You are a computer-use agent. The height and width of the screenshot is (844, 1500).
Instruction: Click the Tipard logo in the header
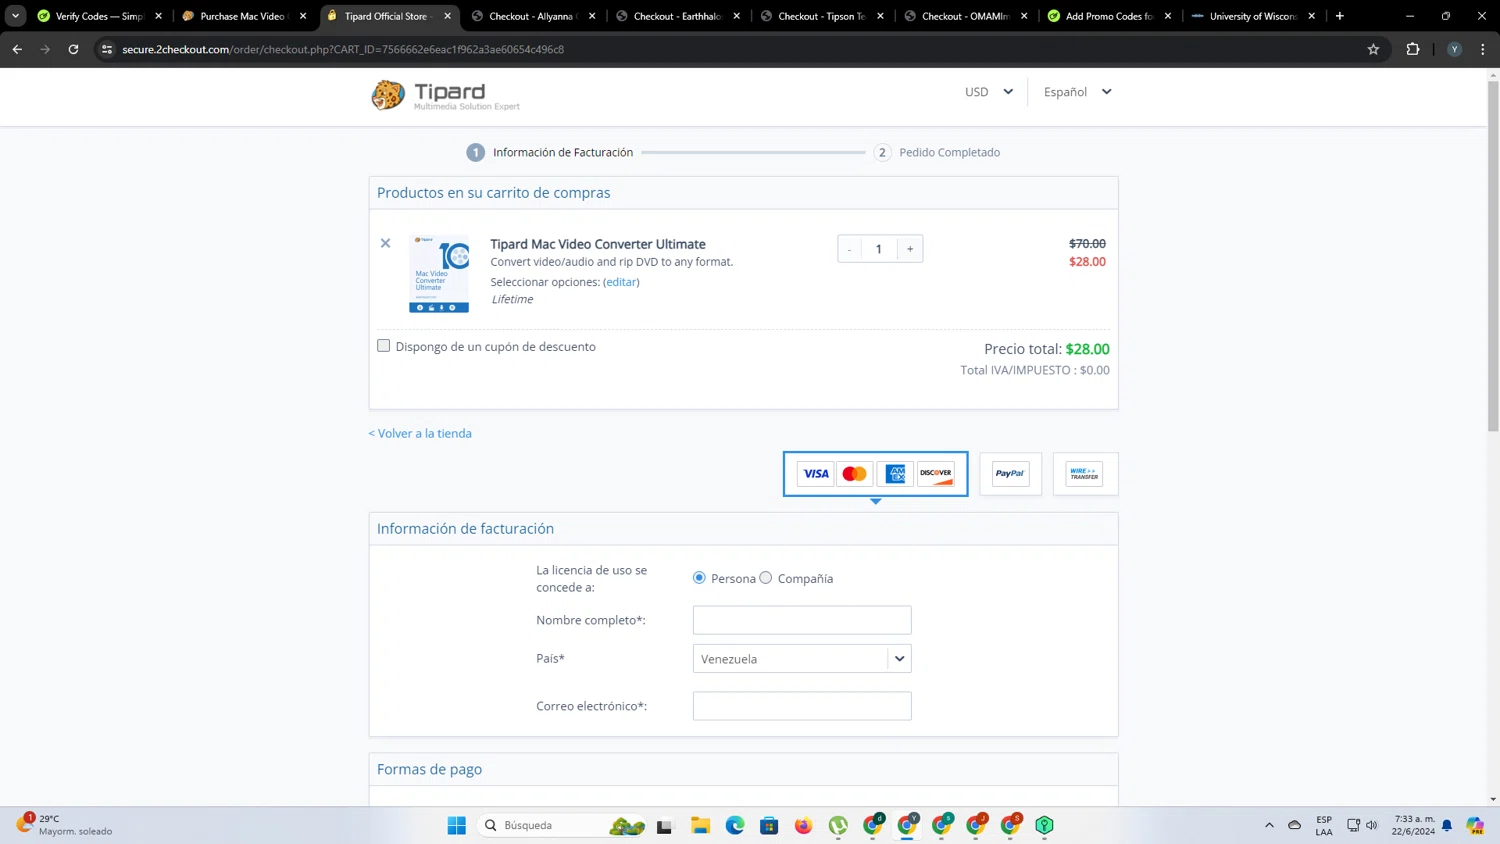(445, 95)
